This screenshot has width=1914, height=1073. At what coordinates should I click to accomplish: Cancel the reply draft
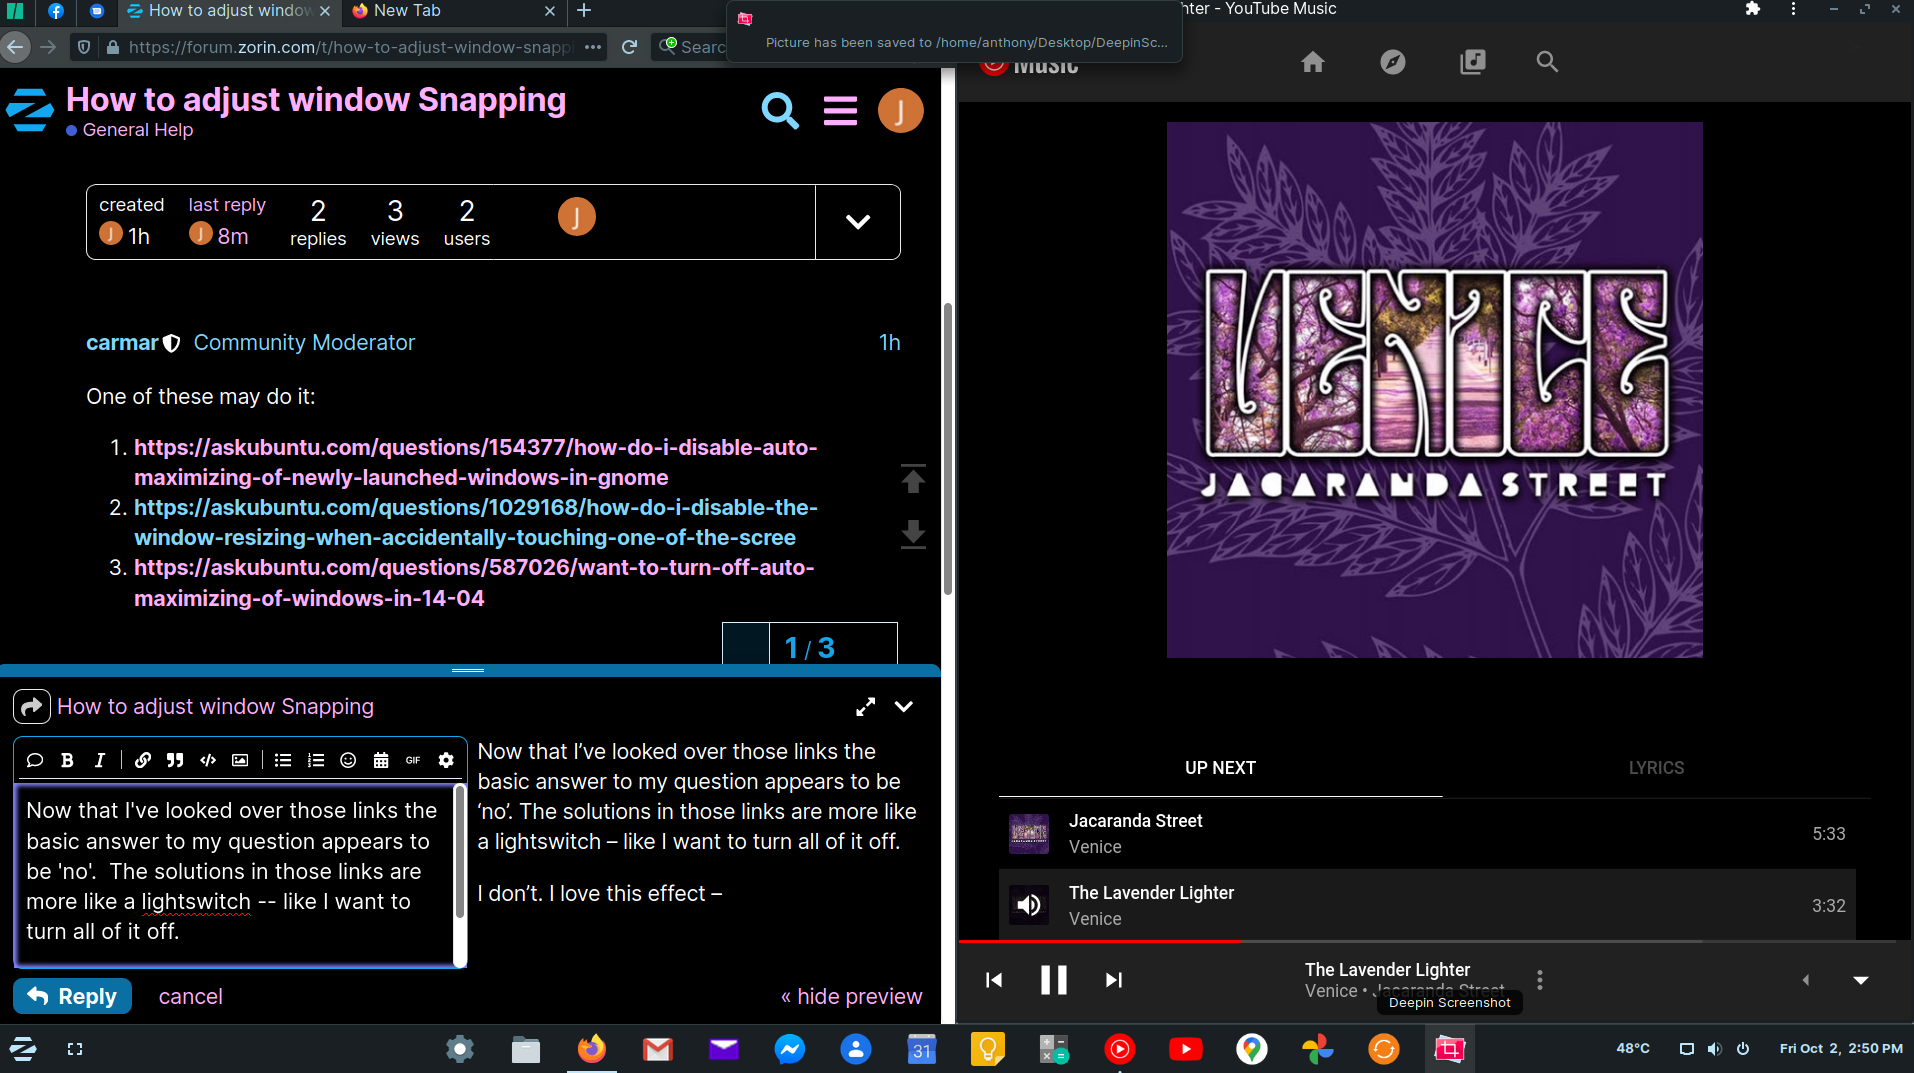190,996
